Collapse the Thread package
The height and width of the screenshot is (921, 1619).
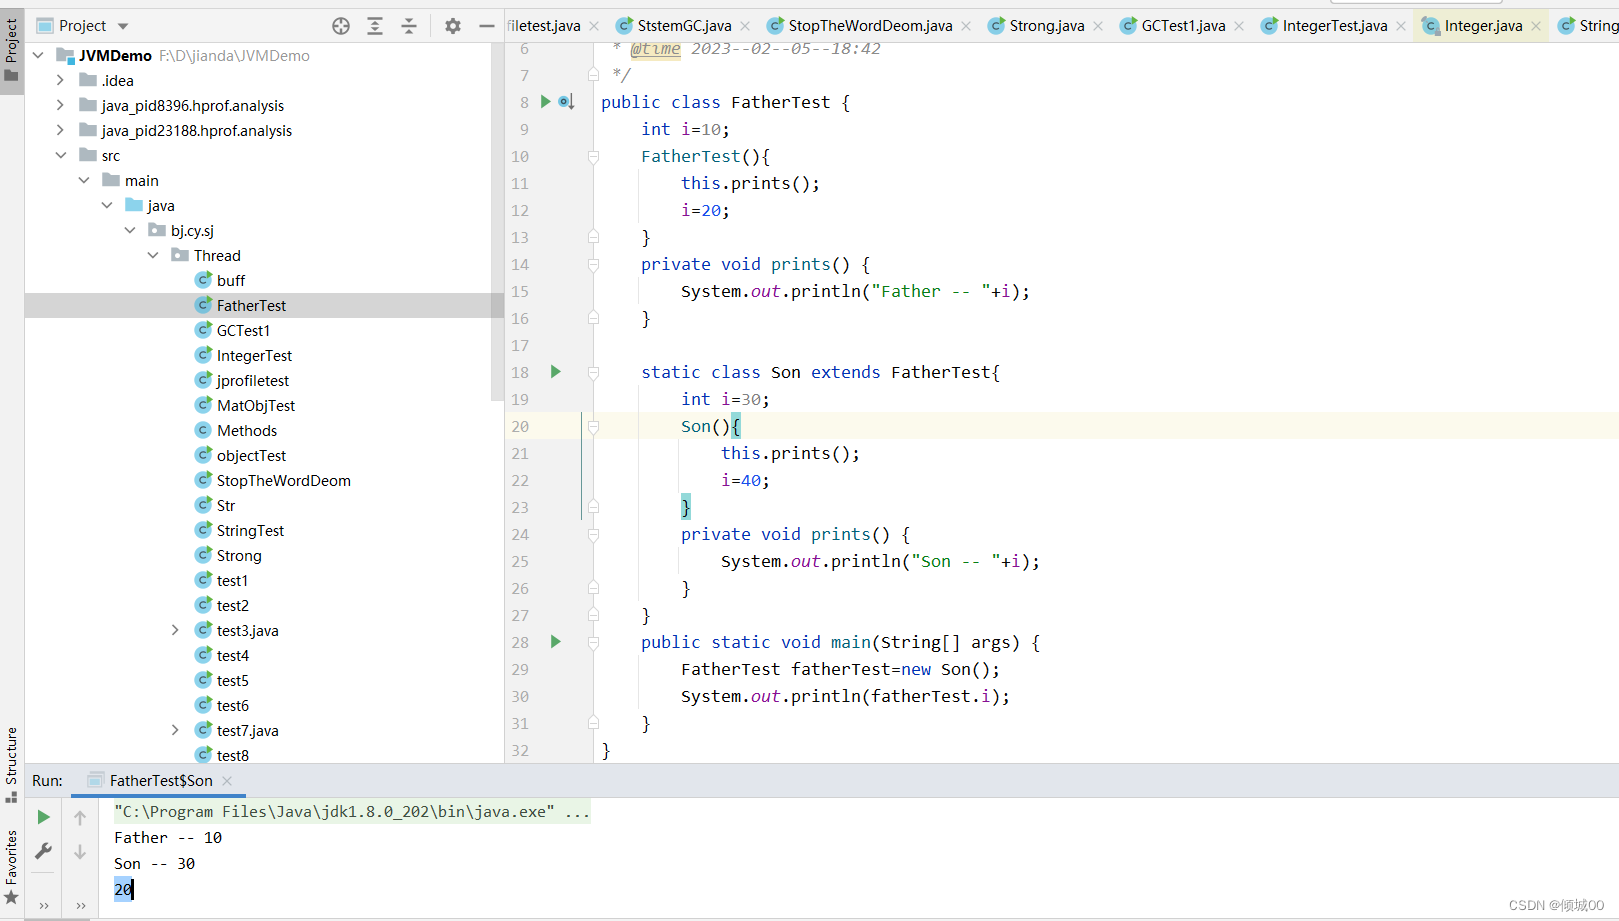point(153,255)
